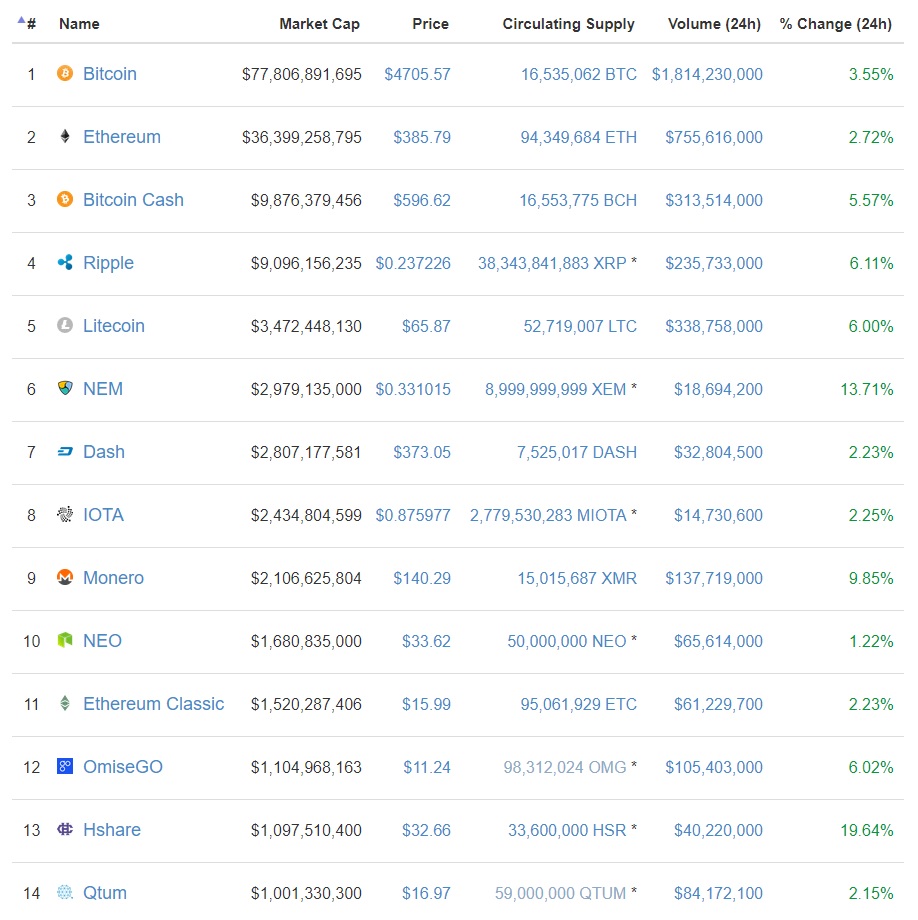The width and height of the screenshot is (918, 920).
Task: Open the Bitcoin Cash name link
Action: click(x=133, y=200)
